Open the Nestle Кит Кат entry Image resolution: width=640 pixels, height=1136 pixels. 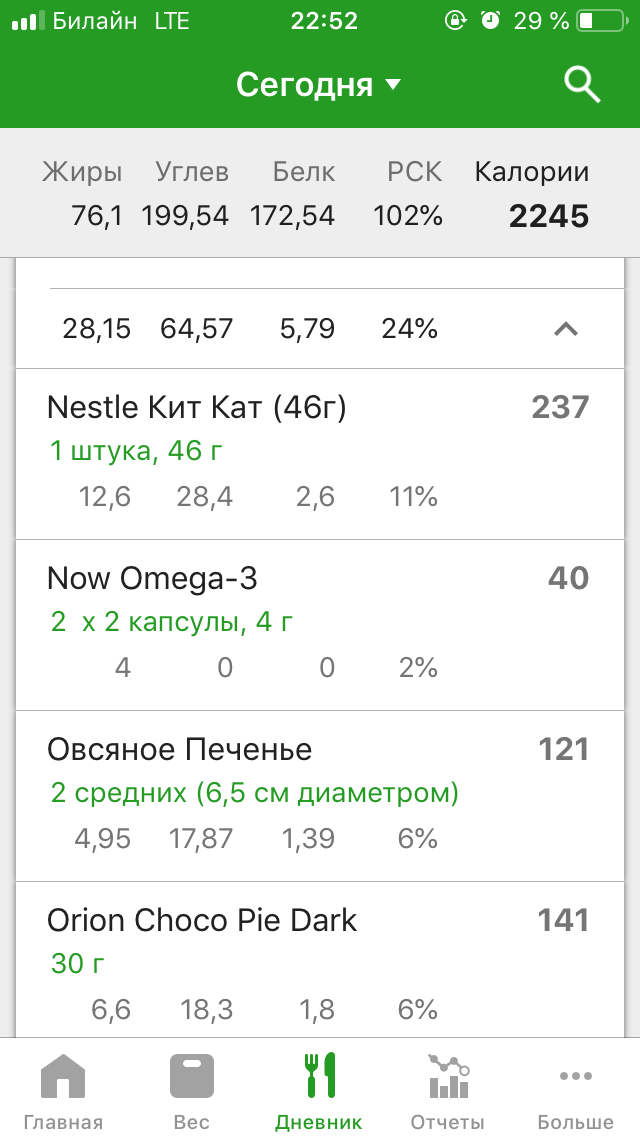click(x=320, y=454)
